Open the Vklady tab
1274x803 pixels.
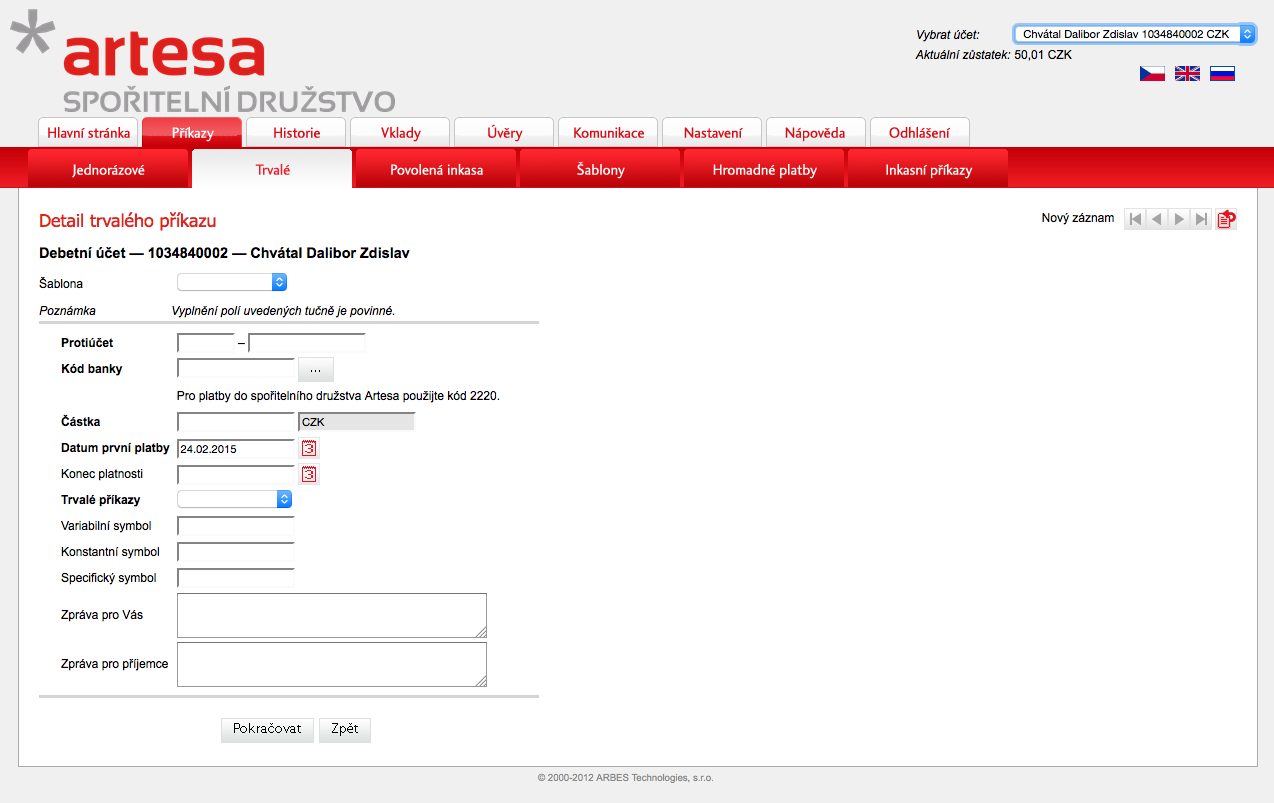coord(400,133)
